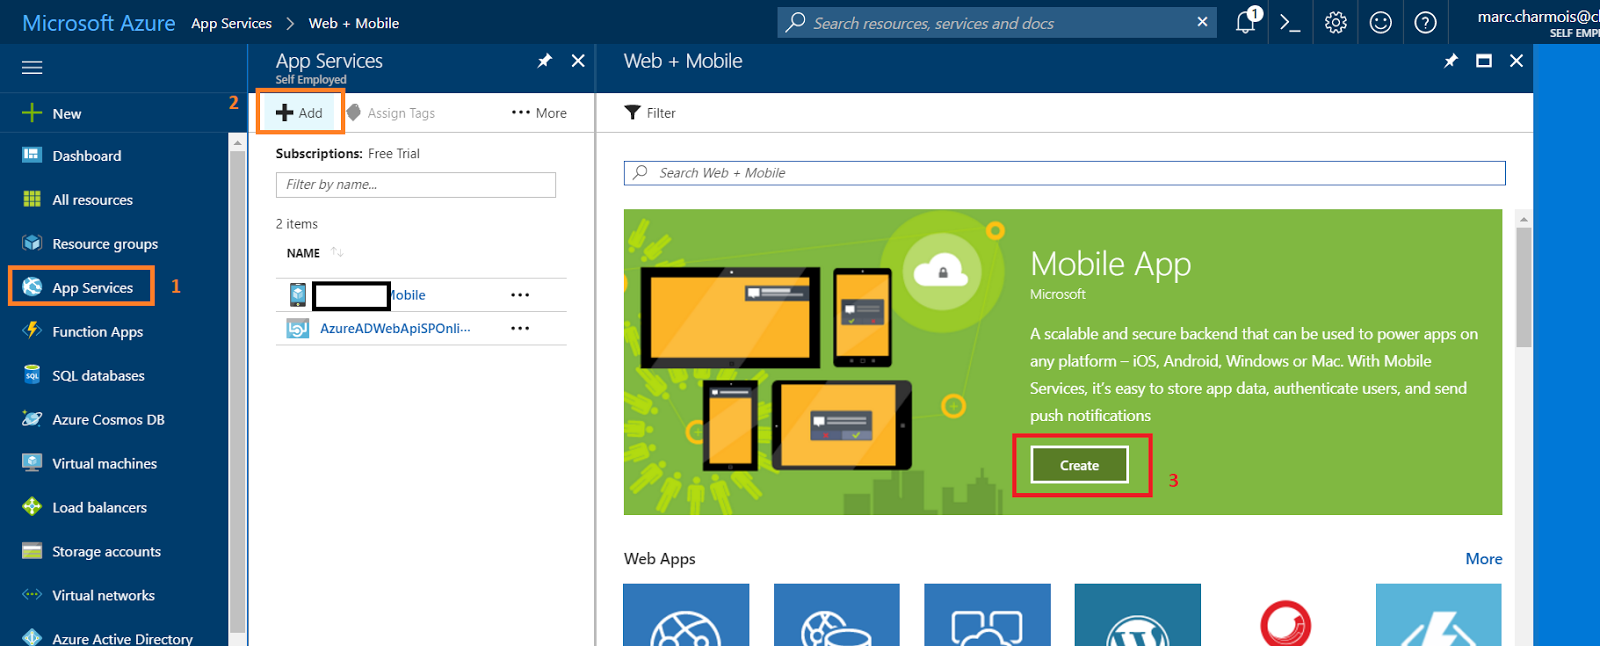Click the Web + Mobile blade scrollbar
Screen dimensions: 1600x646
(1523, 287)
